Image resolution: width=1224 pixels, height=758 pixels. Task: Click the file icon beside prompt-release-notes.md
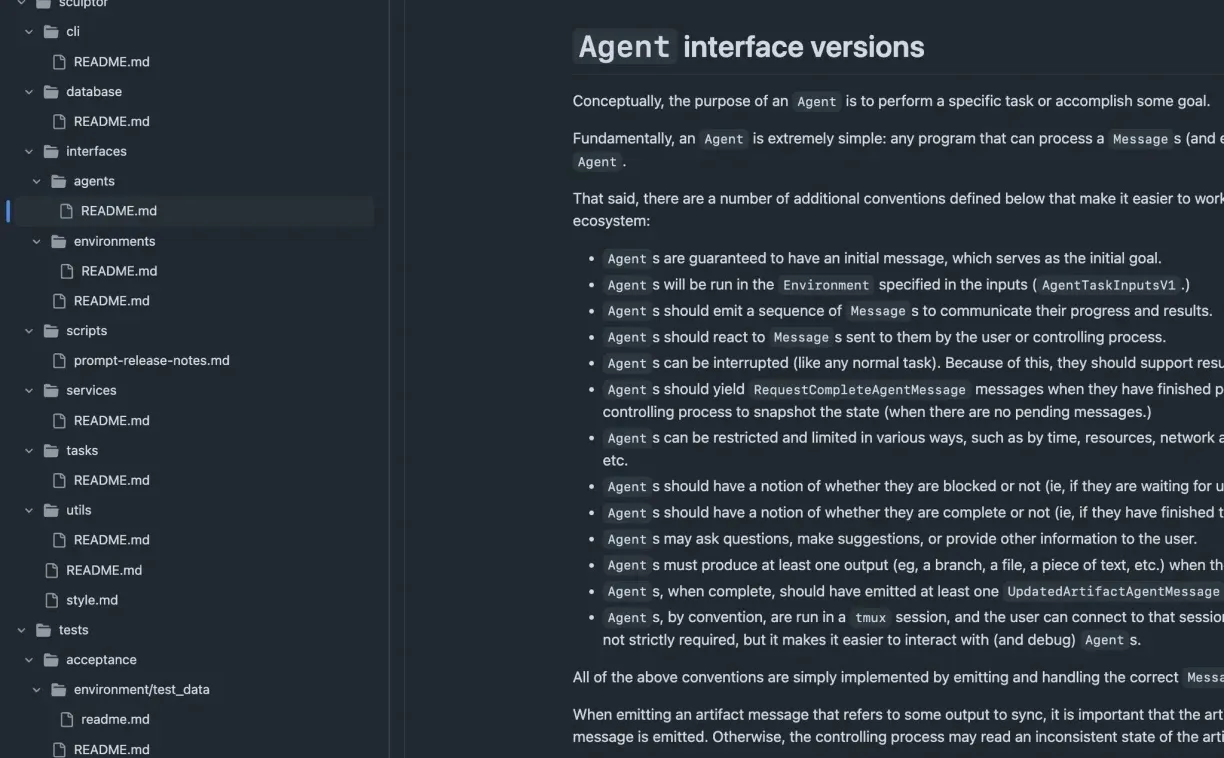[59, 361]
